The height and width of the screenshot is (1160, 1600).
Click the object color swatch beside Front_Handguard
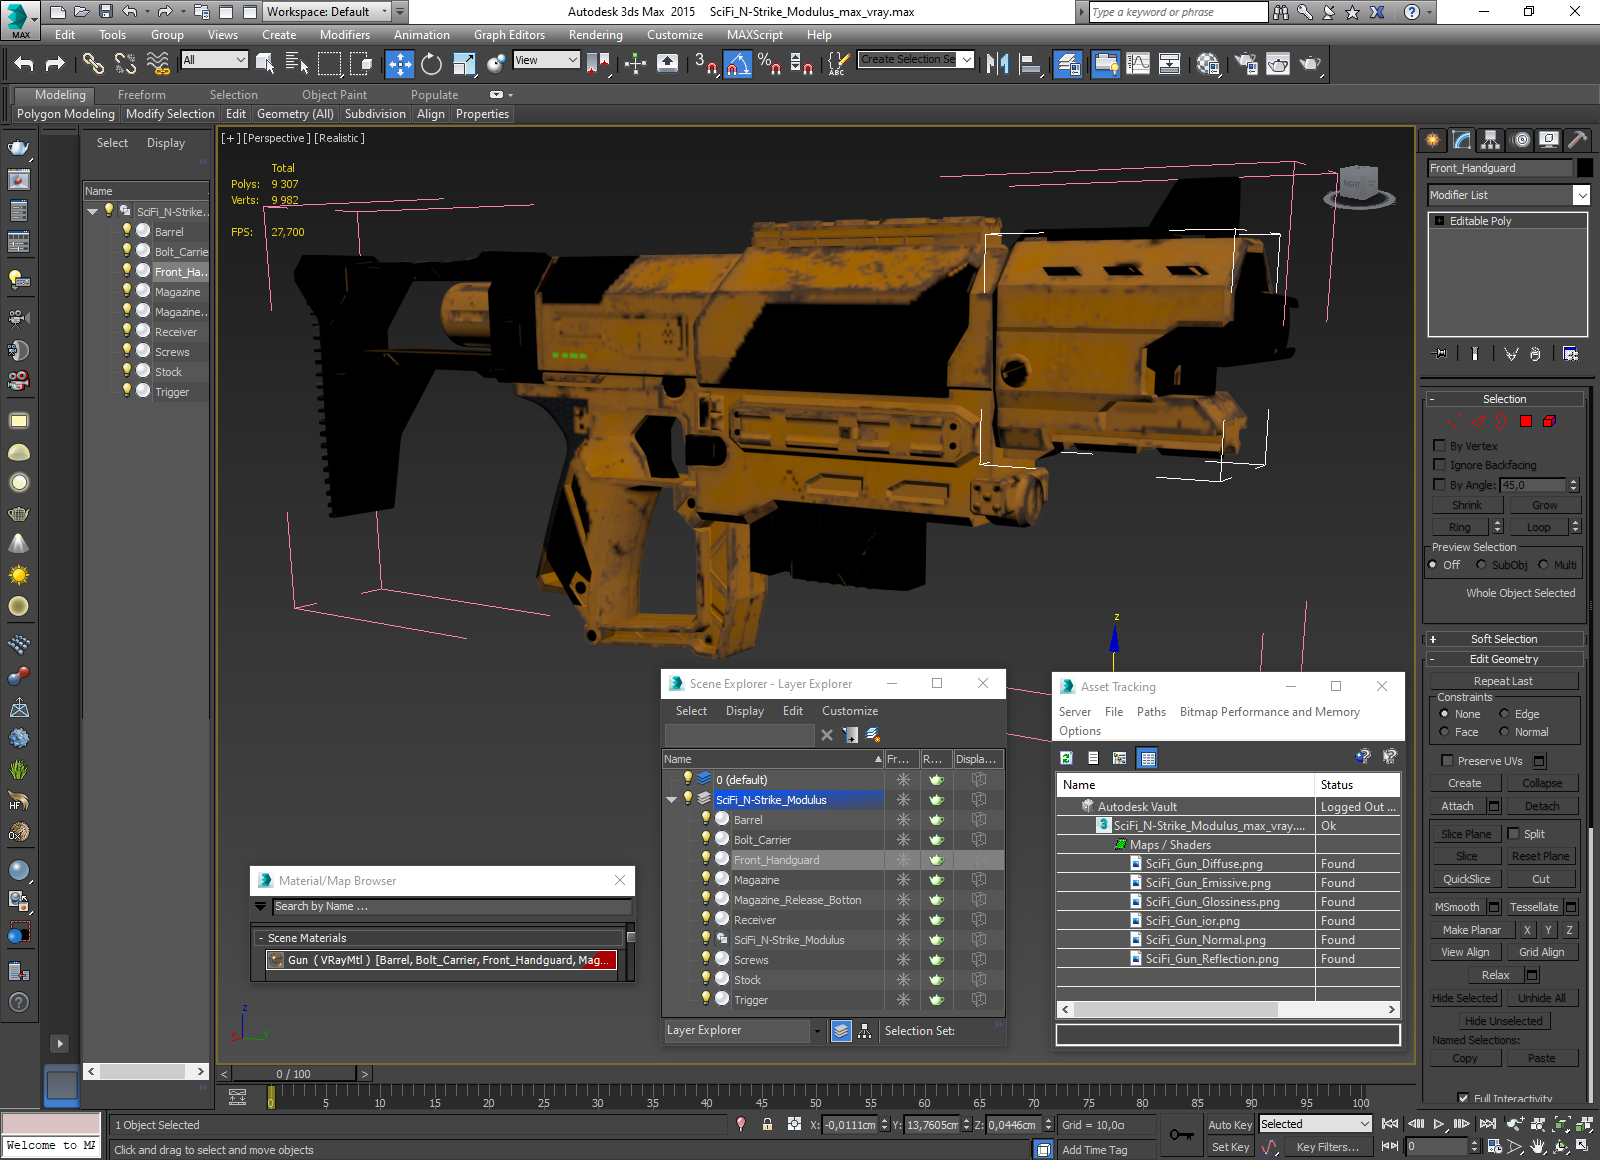(x=1584, y=168)
